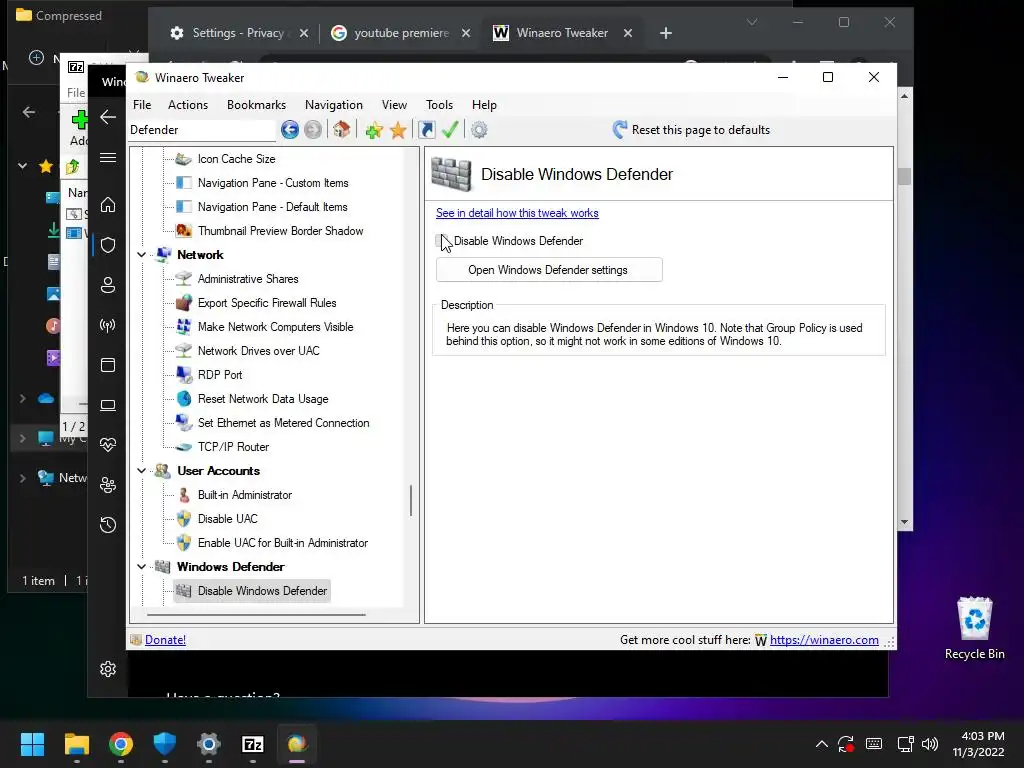Click shield icon in Windows Security sidebar
The height and width of the screenshot is (768, 1024).
coord(108,245)
